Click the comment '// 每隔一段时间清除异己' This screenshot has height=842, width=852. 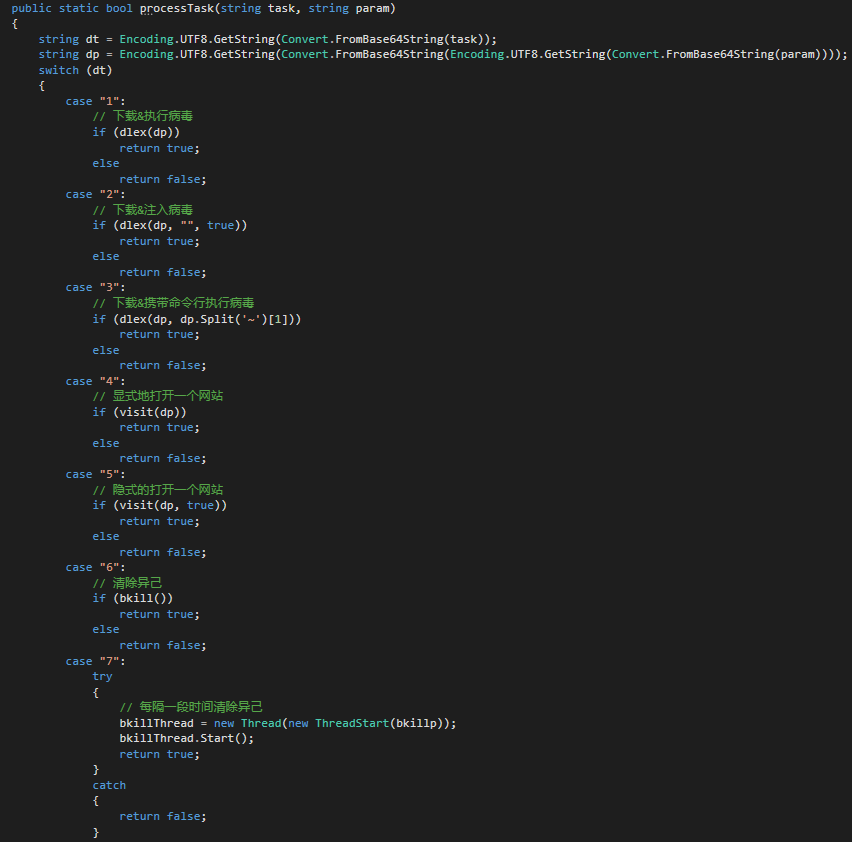(x=191, y=707)
